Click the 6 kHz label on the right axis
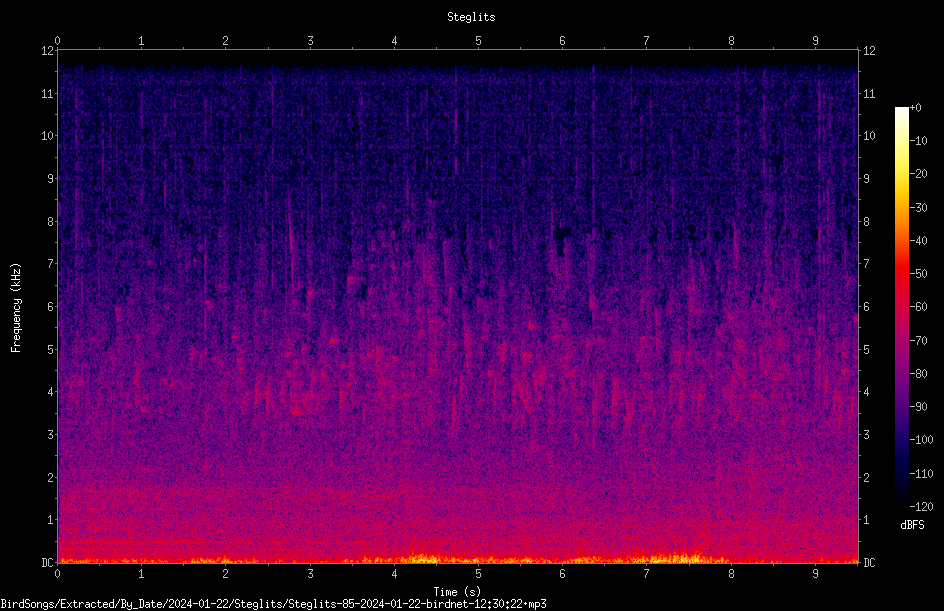 (x=866, y=306)
